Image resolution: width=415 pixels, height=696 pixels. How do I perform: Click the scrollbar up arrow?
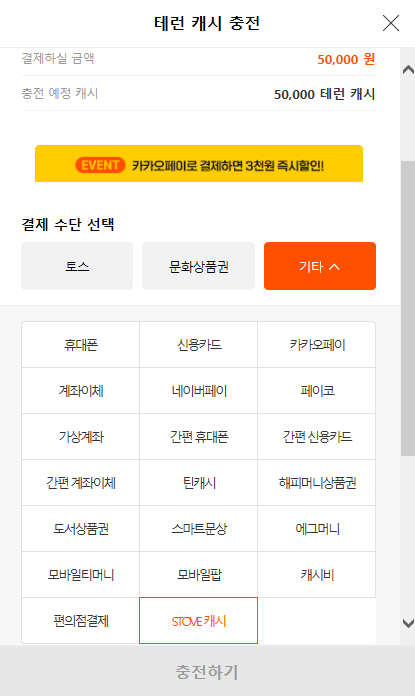(x=408, y=70)
